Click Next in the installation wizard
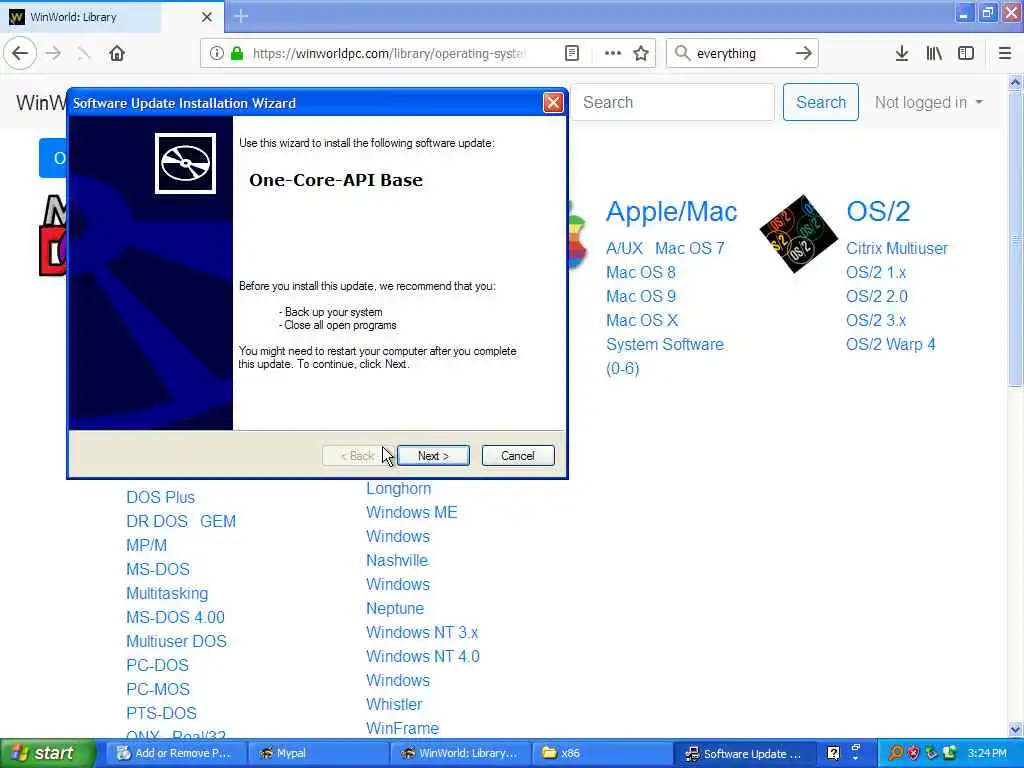 pos(433,456)
